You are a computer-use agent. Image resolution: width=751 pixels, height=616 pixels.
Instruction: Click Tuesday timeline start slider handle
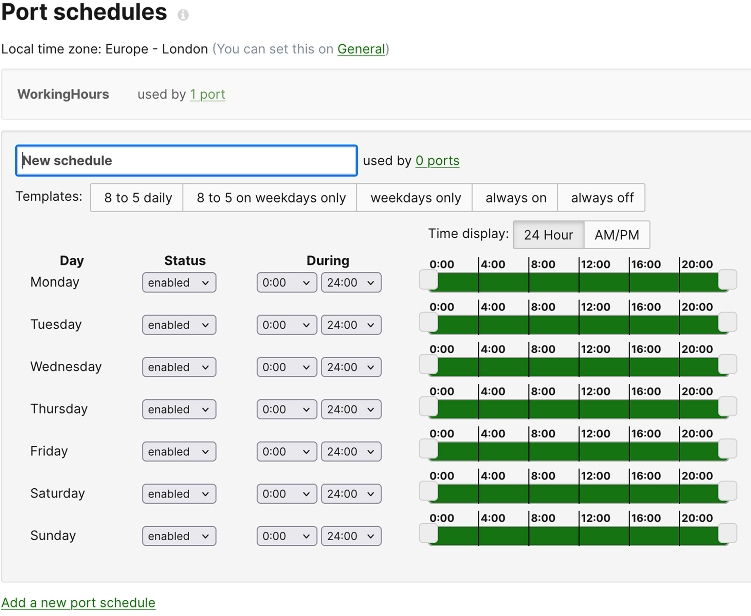429,322
